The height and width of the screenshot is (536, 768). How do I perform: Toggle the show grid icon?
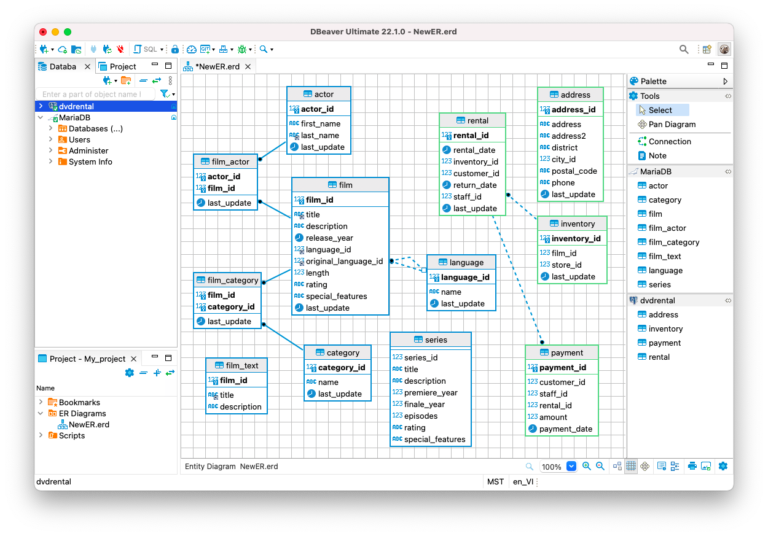(631, 466)
